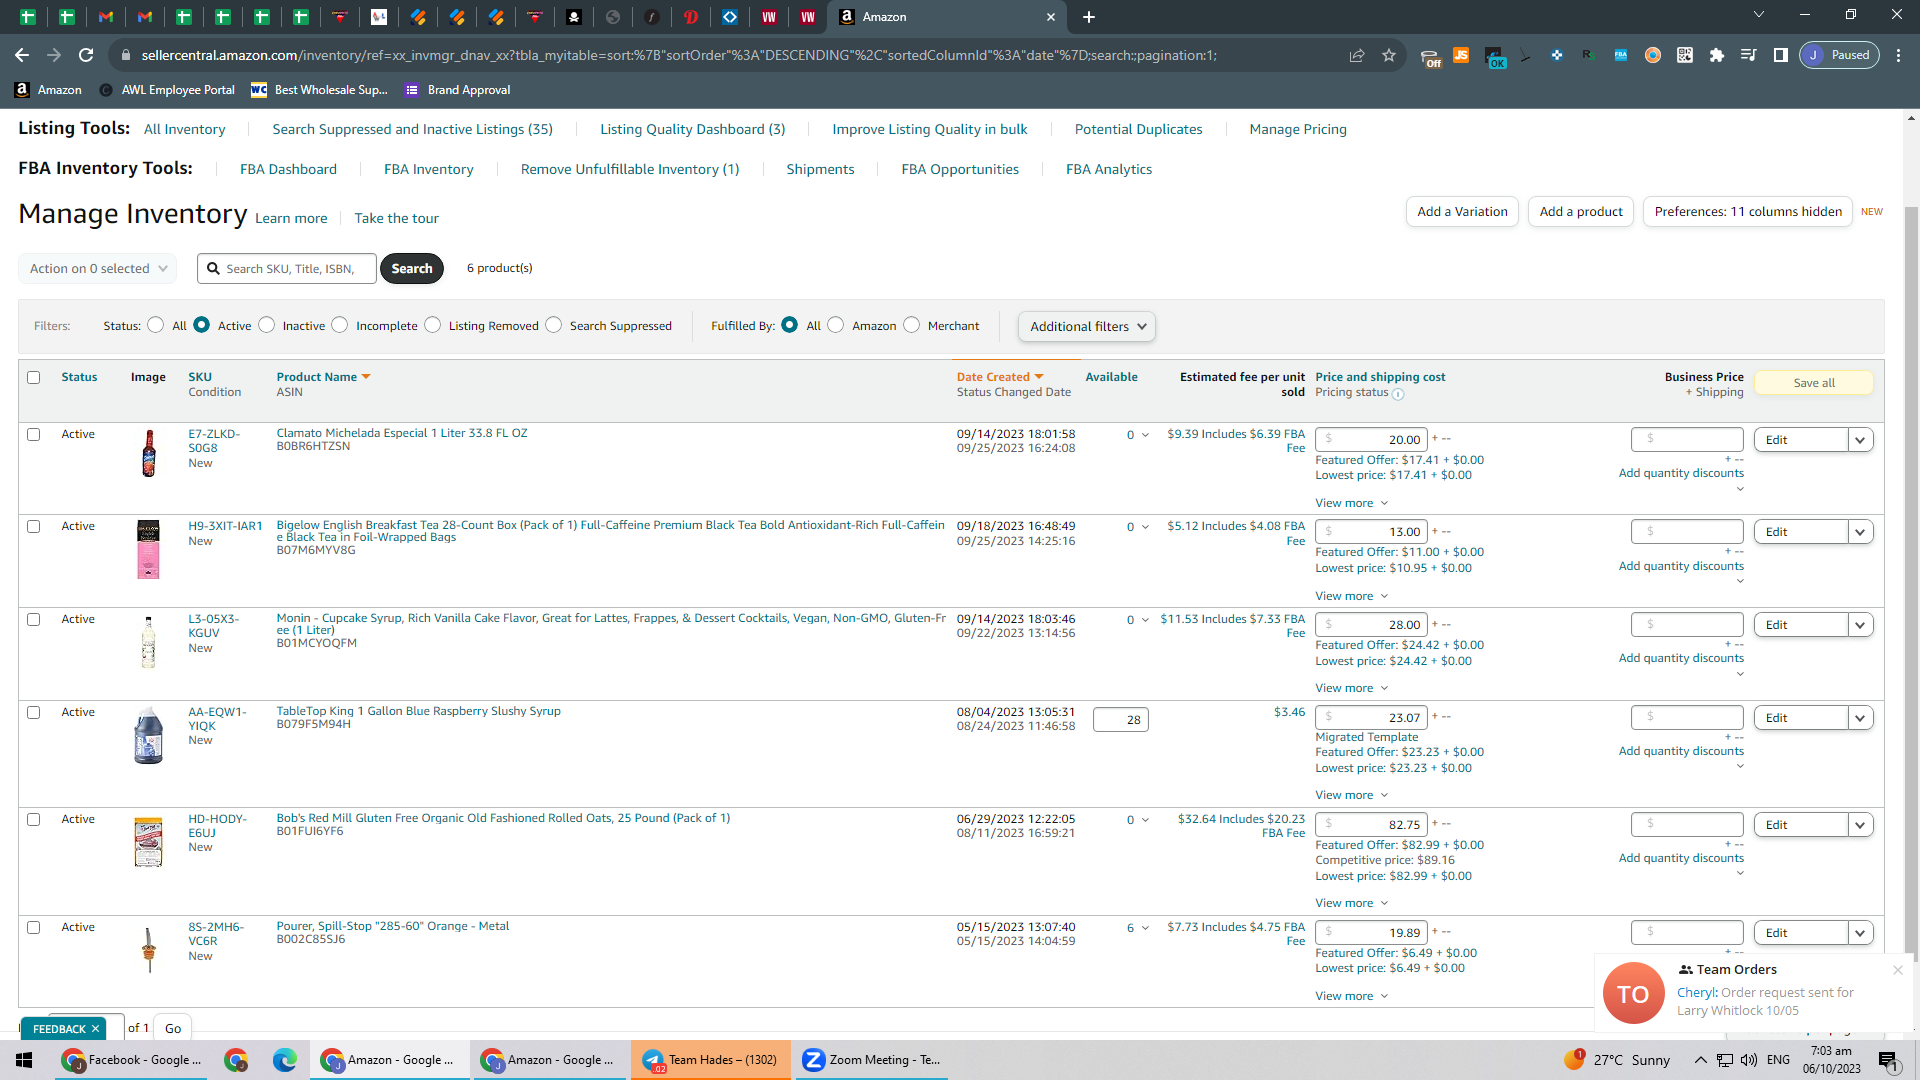Open the Paused profile button

pos(1840,55)
